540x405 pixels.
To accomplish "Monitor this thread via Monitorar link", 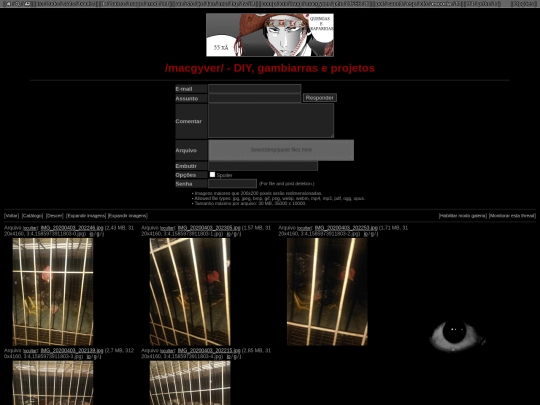I will (512, 216).
